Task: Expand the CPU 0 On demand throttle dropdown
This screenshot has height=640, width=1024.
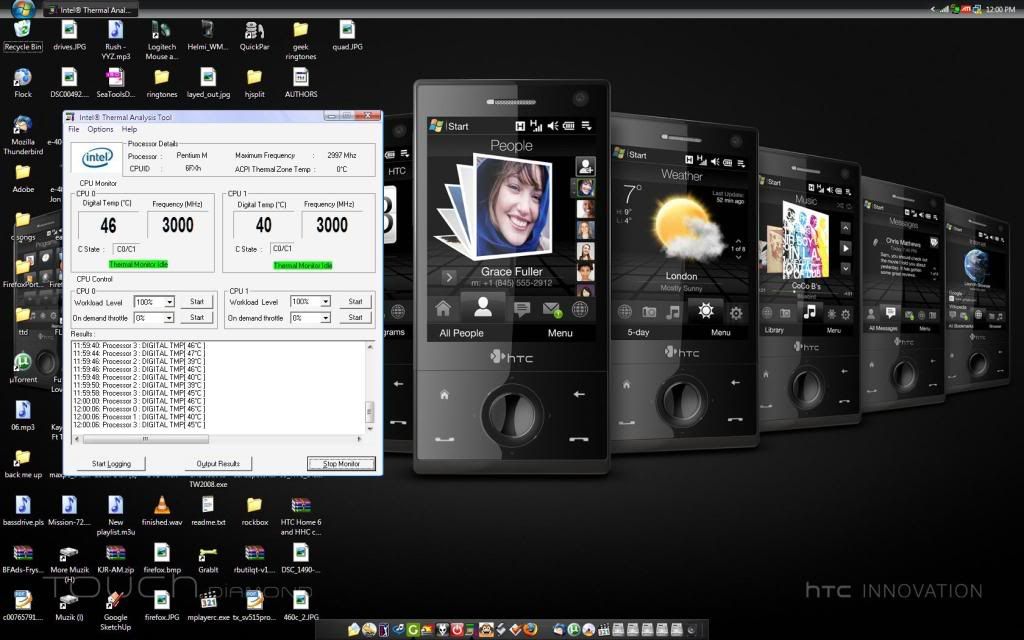Action: (169, 318)
